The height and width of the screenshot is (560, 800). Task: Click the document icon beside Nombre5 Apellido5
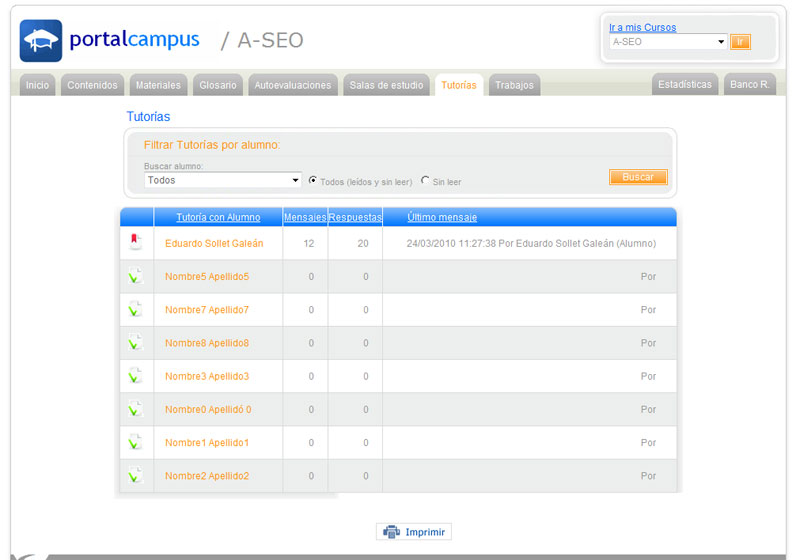[135, 276]
